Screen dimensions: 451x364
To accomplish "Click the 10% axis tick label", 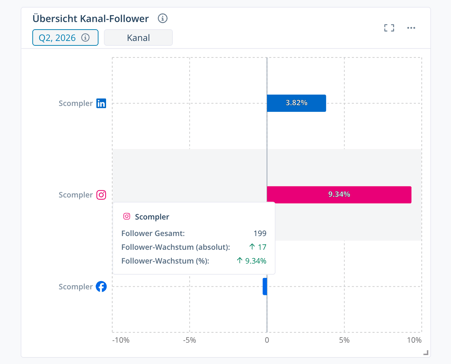I will tap(414, 340).
